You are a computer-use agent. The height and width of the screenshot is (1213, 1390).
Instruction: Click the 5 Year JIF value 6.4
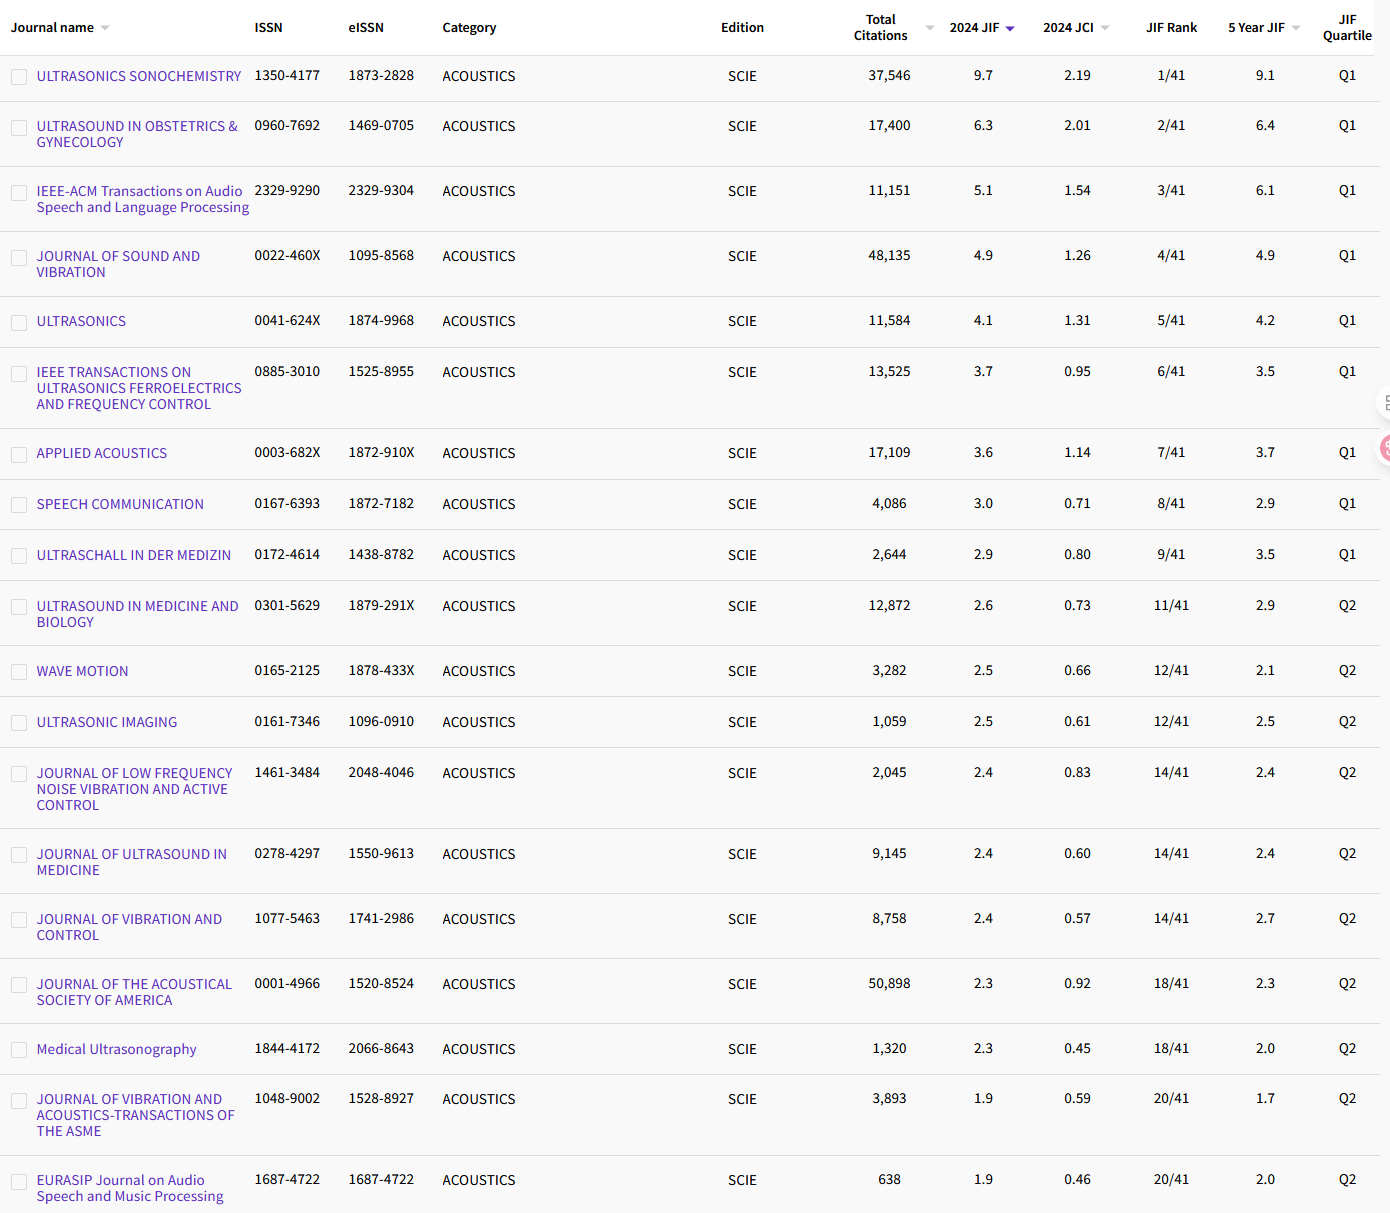click(1265, 125)
